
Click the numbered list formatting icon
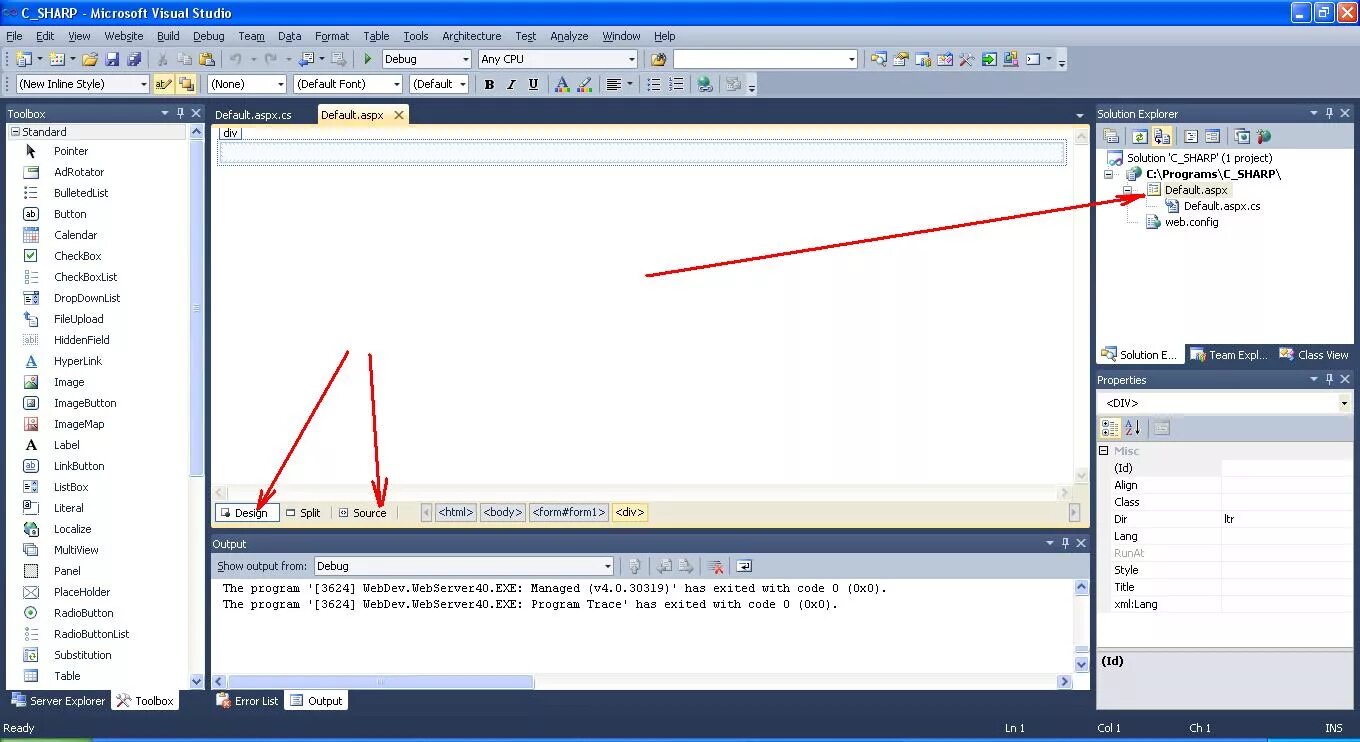pyautogui.click(x=676, y=84)
